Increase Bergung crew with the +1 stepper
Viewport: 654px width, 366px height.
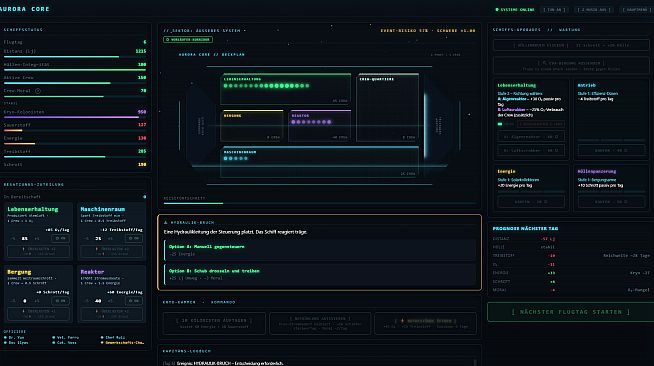[37, 301]
